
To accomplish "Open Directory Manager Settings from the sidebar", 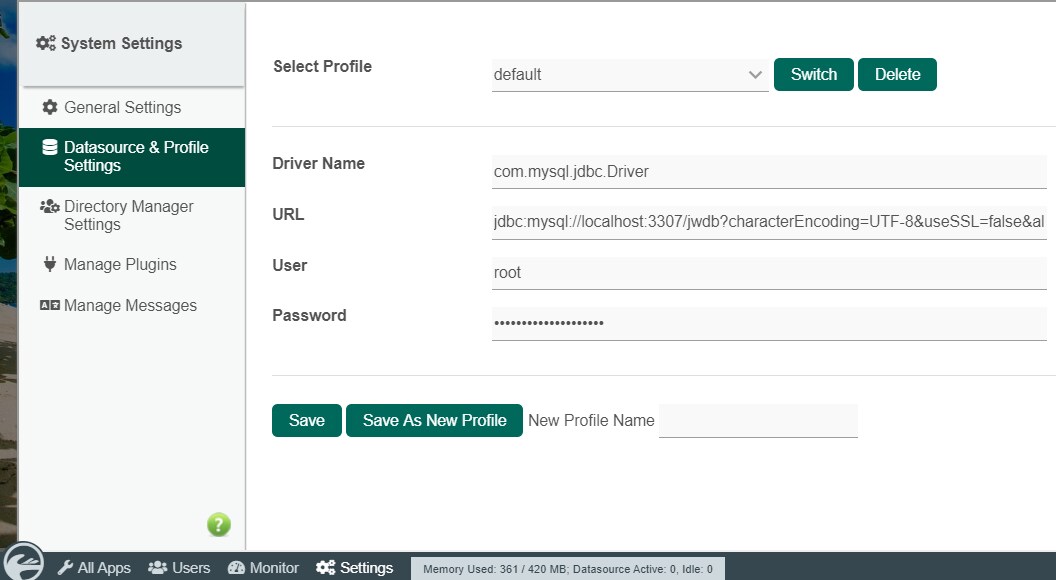I will [x=128, y=215].
